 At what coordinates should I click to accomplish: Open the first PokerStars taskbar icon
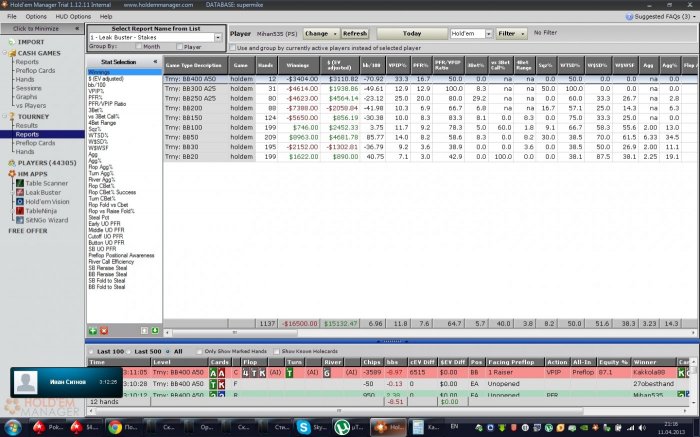tap(40, 427)
